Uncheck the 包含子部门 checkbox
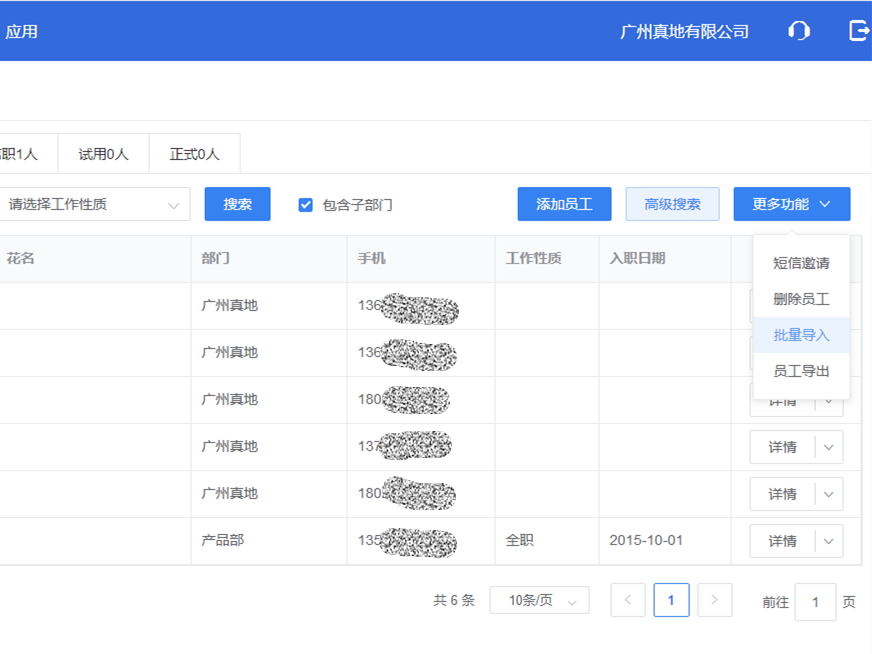 (x=305, y=206)
